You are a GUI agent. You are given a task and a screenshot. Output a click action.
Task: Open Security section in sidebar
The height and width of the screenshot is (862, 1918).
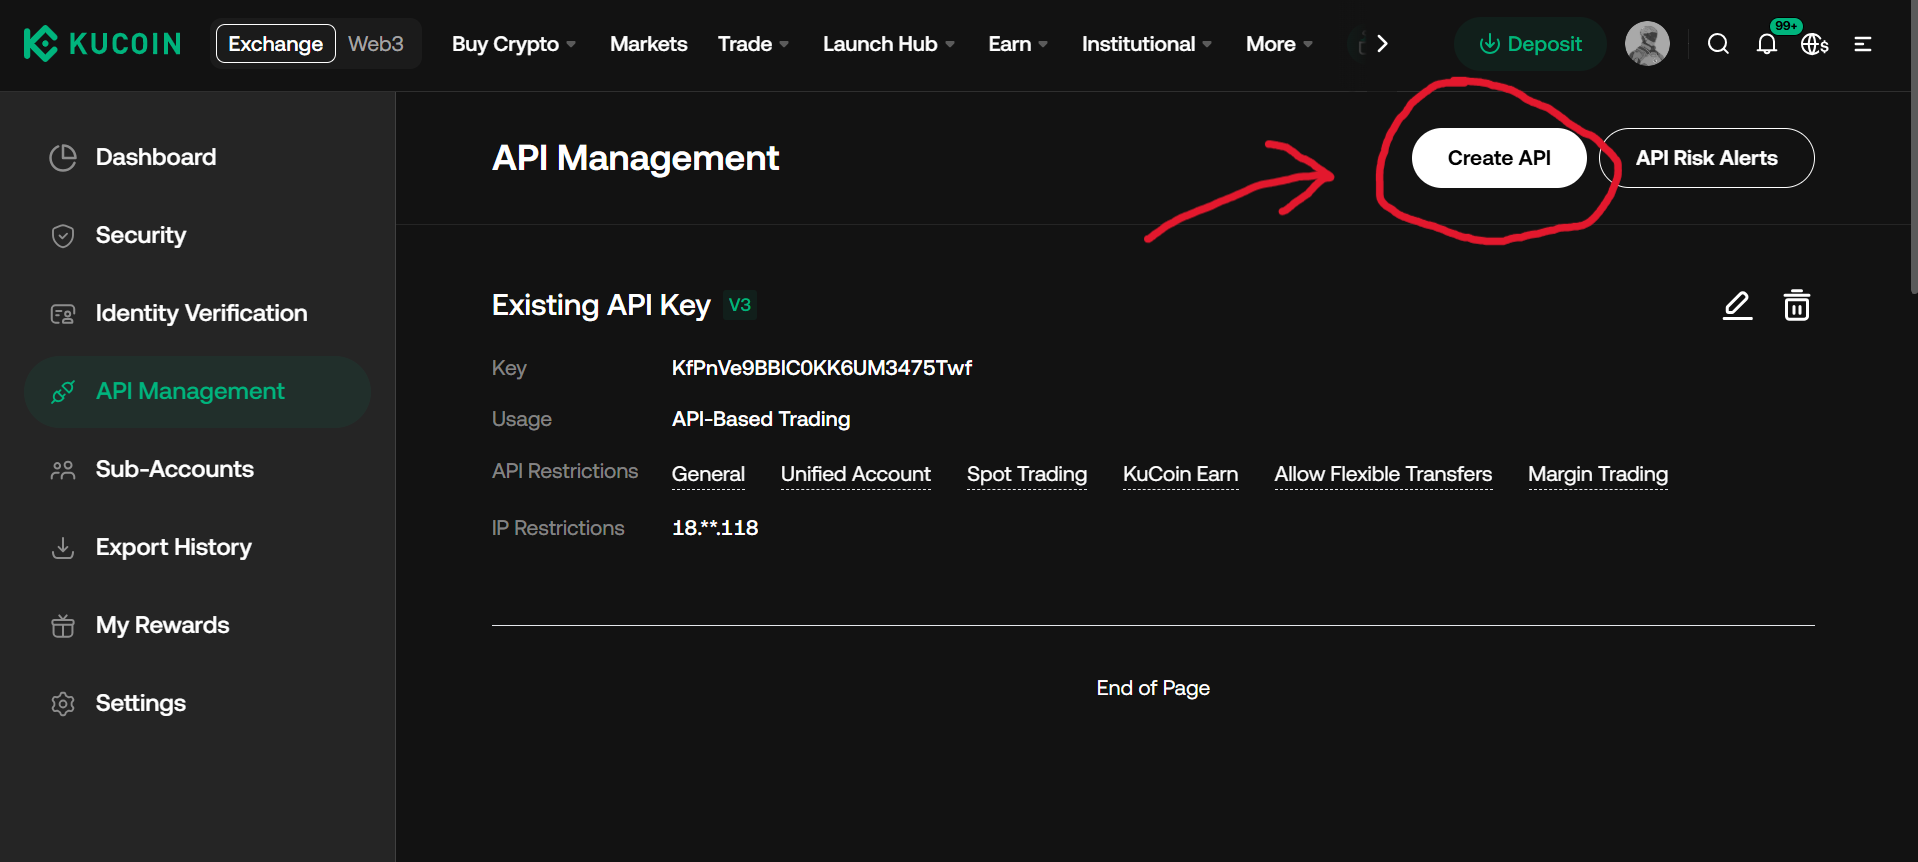point(198,236)
